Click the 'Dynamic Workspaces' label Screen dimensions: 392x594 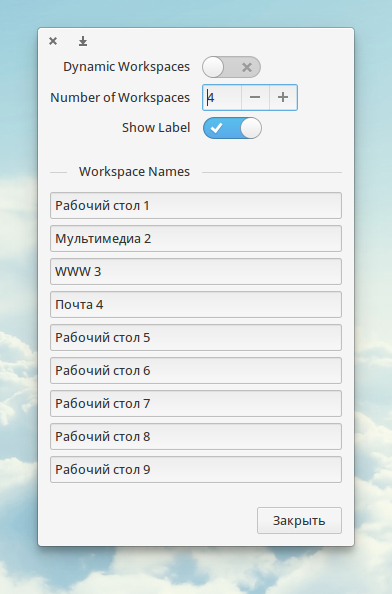(x=126, y=67)
